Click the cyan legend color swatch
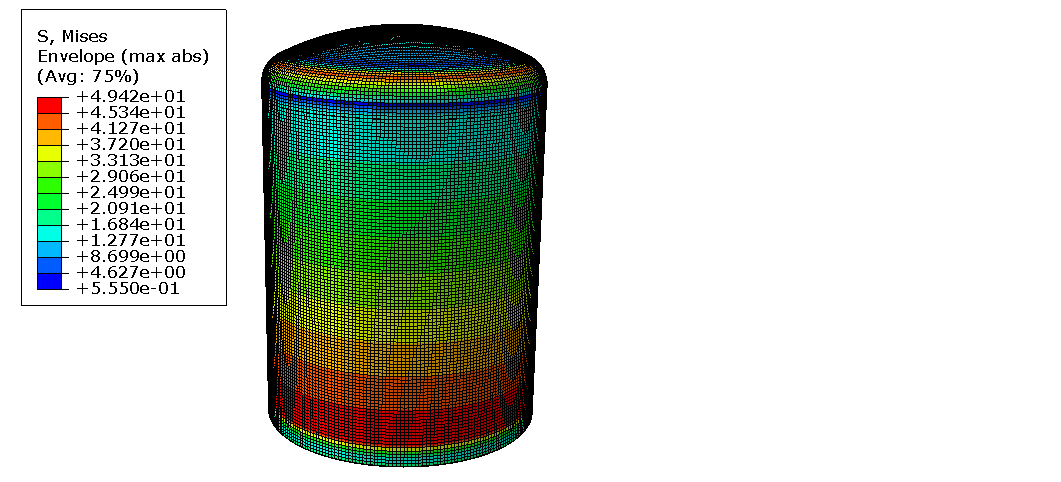Image resolution: width=1061 pixels, height=482 pixels. (x=49, y=234)
